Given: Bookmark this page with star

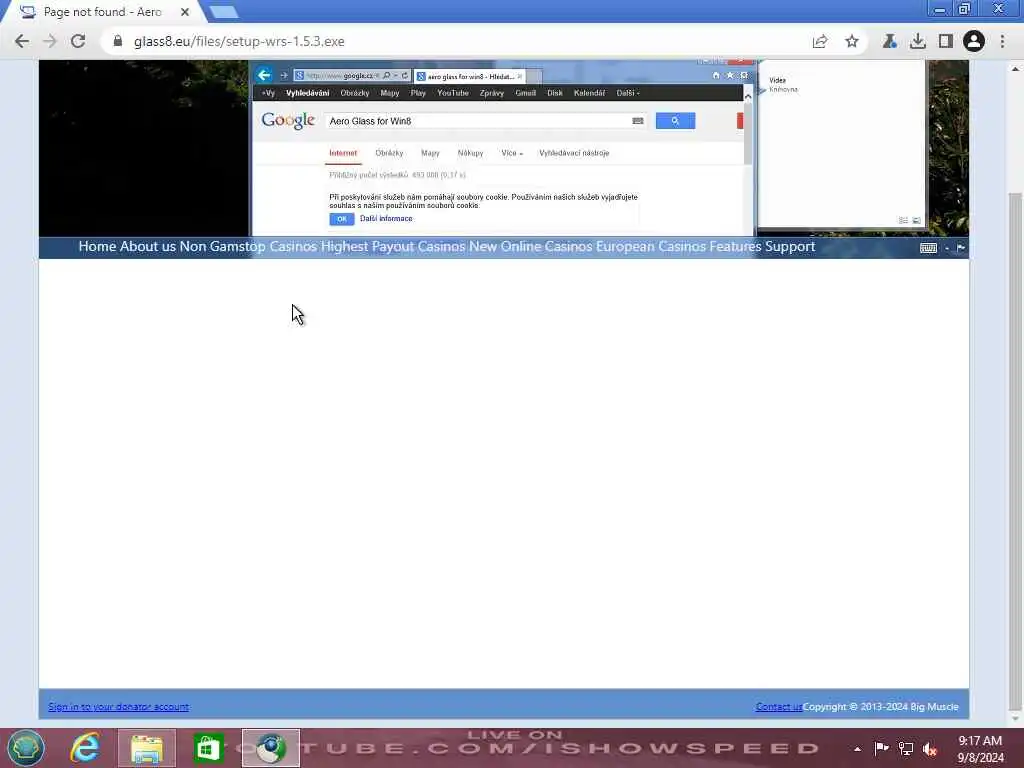Looking at the screenshot, I should pos(852,41).
